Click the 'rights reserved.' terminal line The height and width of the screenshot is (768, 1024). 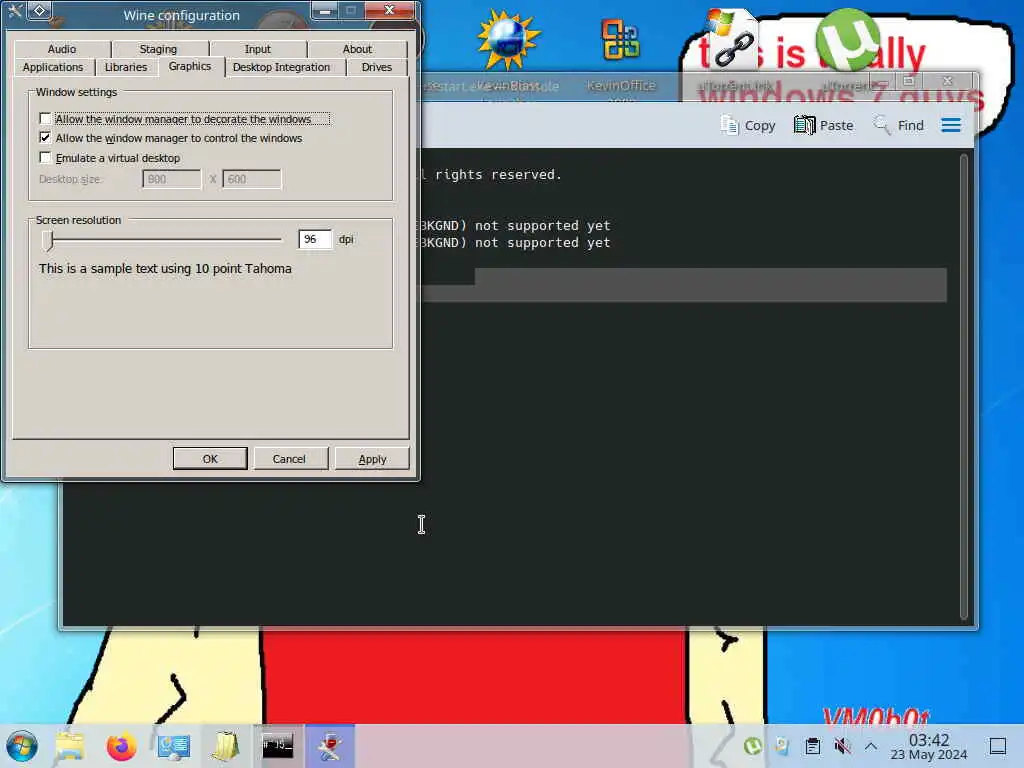tap(498, 174)
